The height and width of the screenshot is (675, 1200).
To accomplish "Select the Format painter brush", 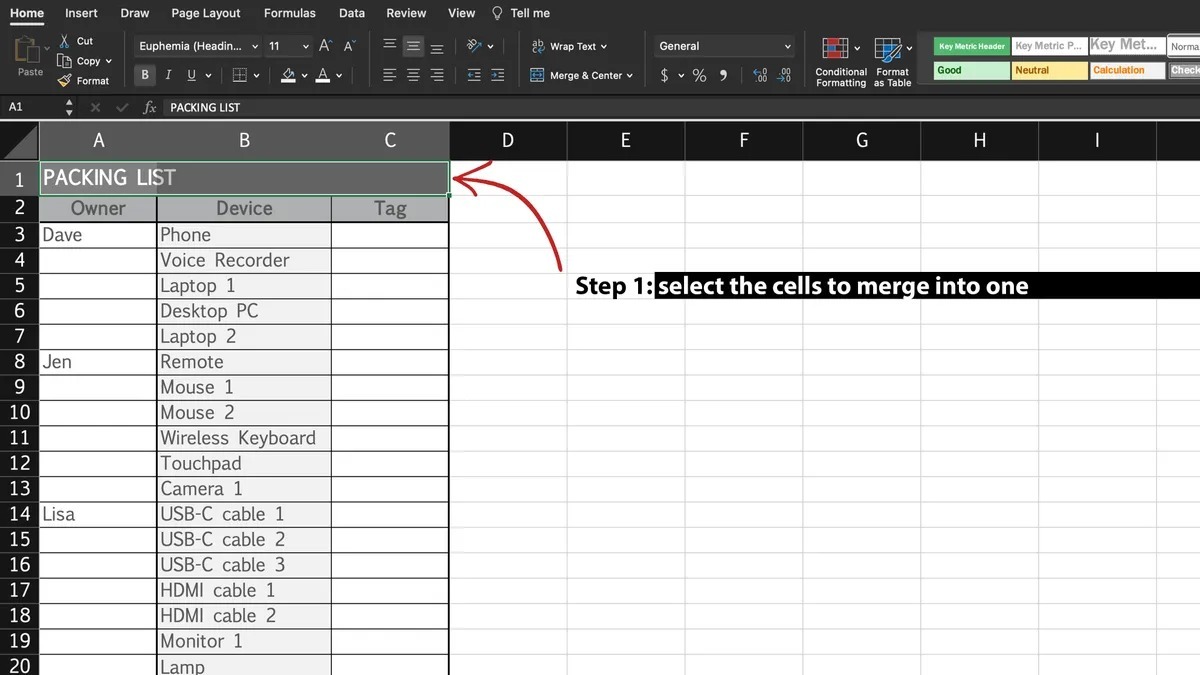I will pyautogui.click(x=65, y=81).
